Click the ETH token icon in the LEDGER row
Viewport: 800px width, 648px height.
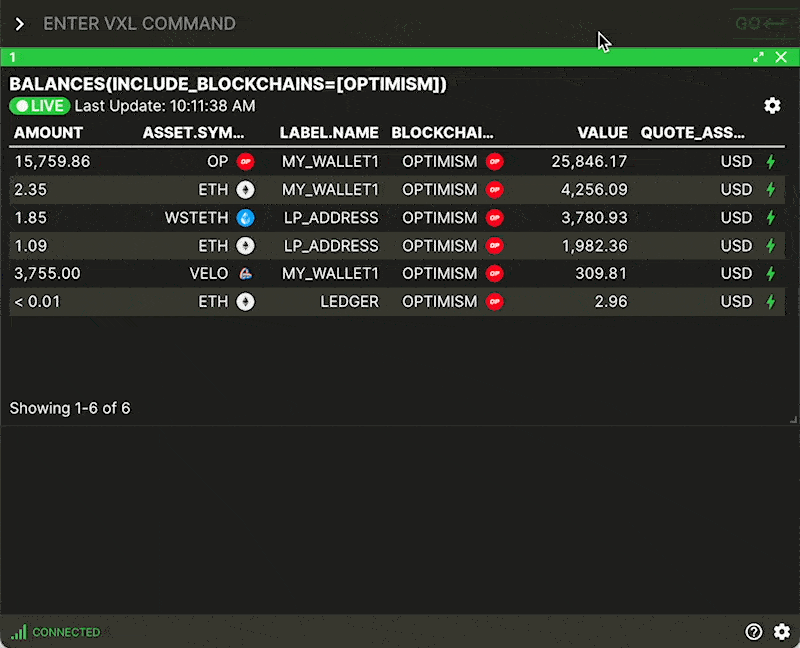tap(245, 302)
